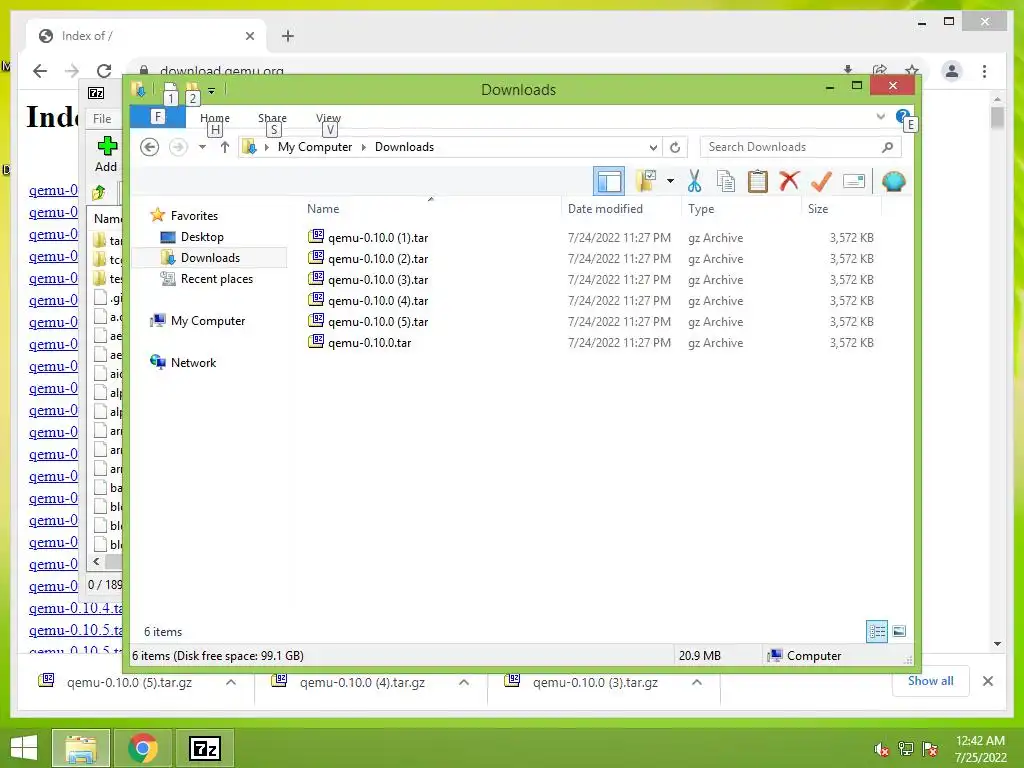Select My Computer in navigation pane
The height and width of the screenshot is (768, 1024).
[x=208, y=321]
